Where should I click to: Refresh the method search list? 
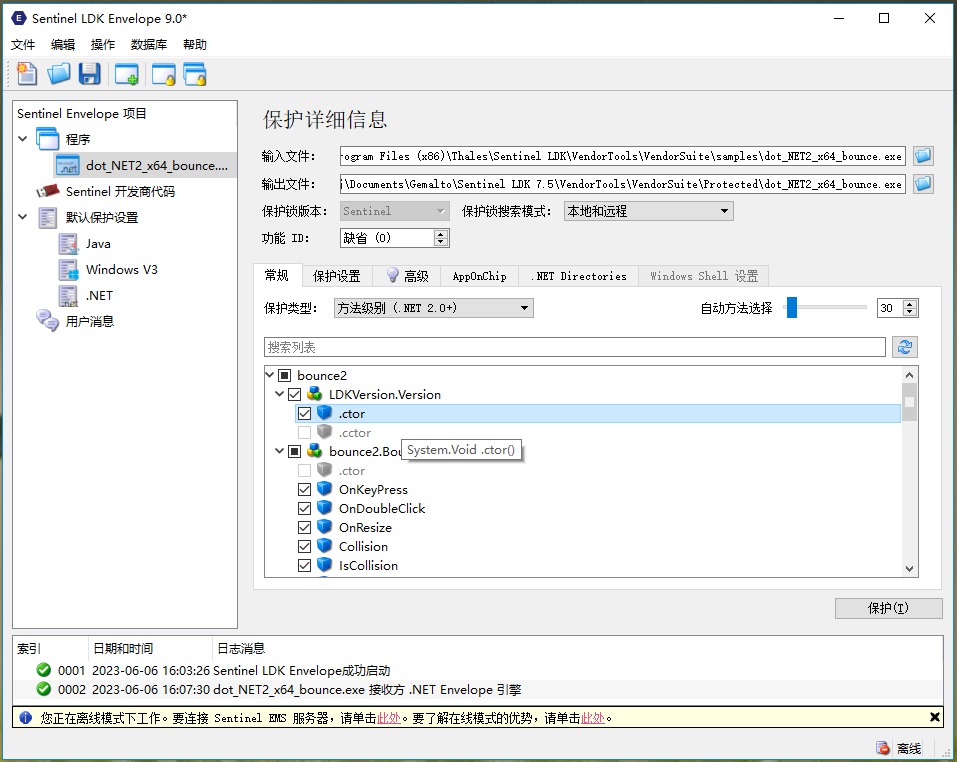(x=905, y=347)
